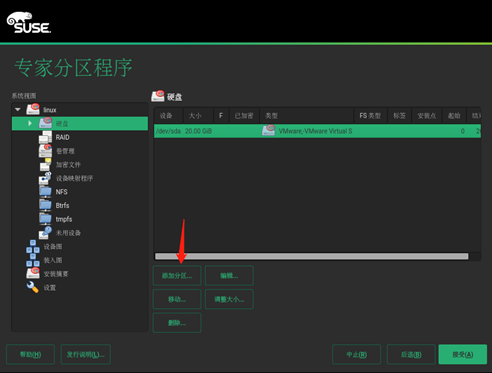
Task: Click the 删除... button
Action: point(177,323)
